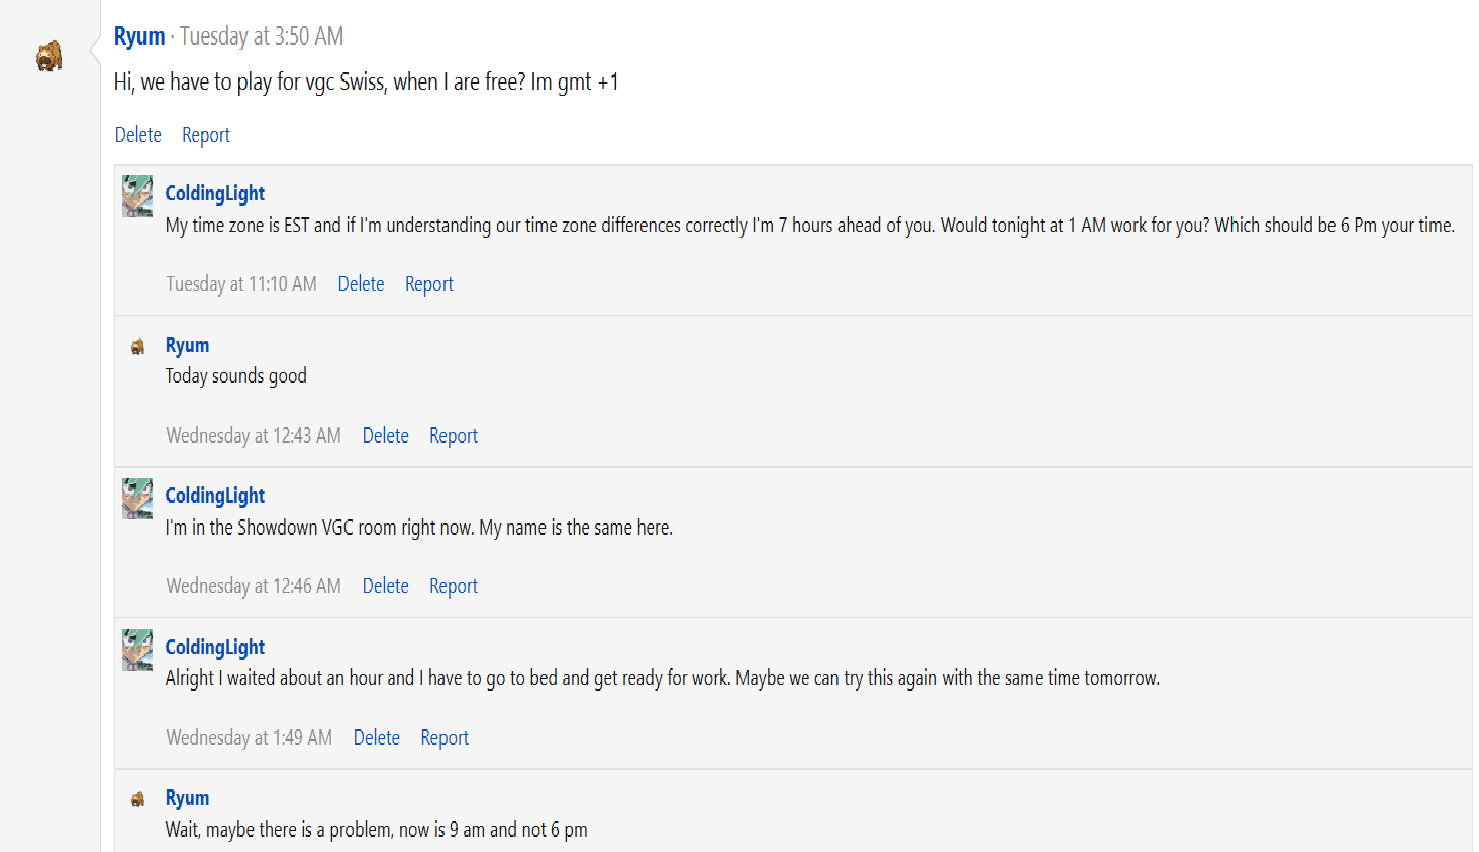Viewport: 1479px width, 852px height.
Task: Delete Ryum's original profile post
Action: tap(138, 135)
